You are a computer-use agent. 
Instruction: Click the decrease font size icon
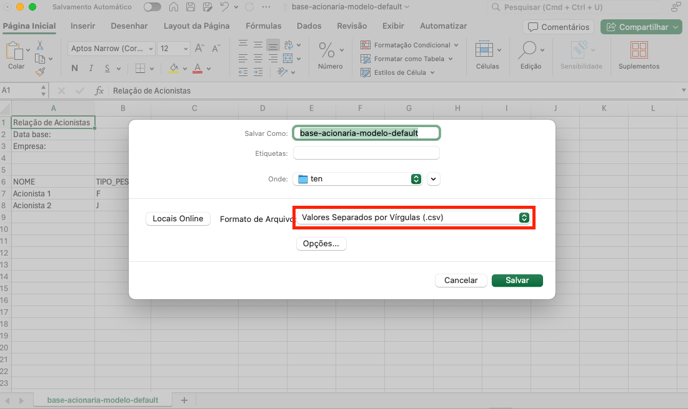point(215,48)
